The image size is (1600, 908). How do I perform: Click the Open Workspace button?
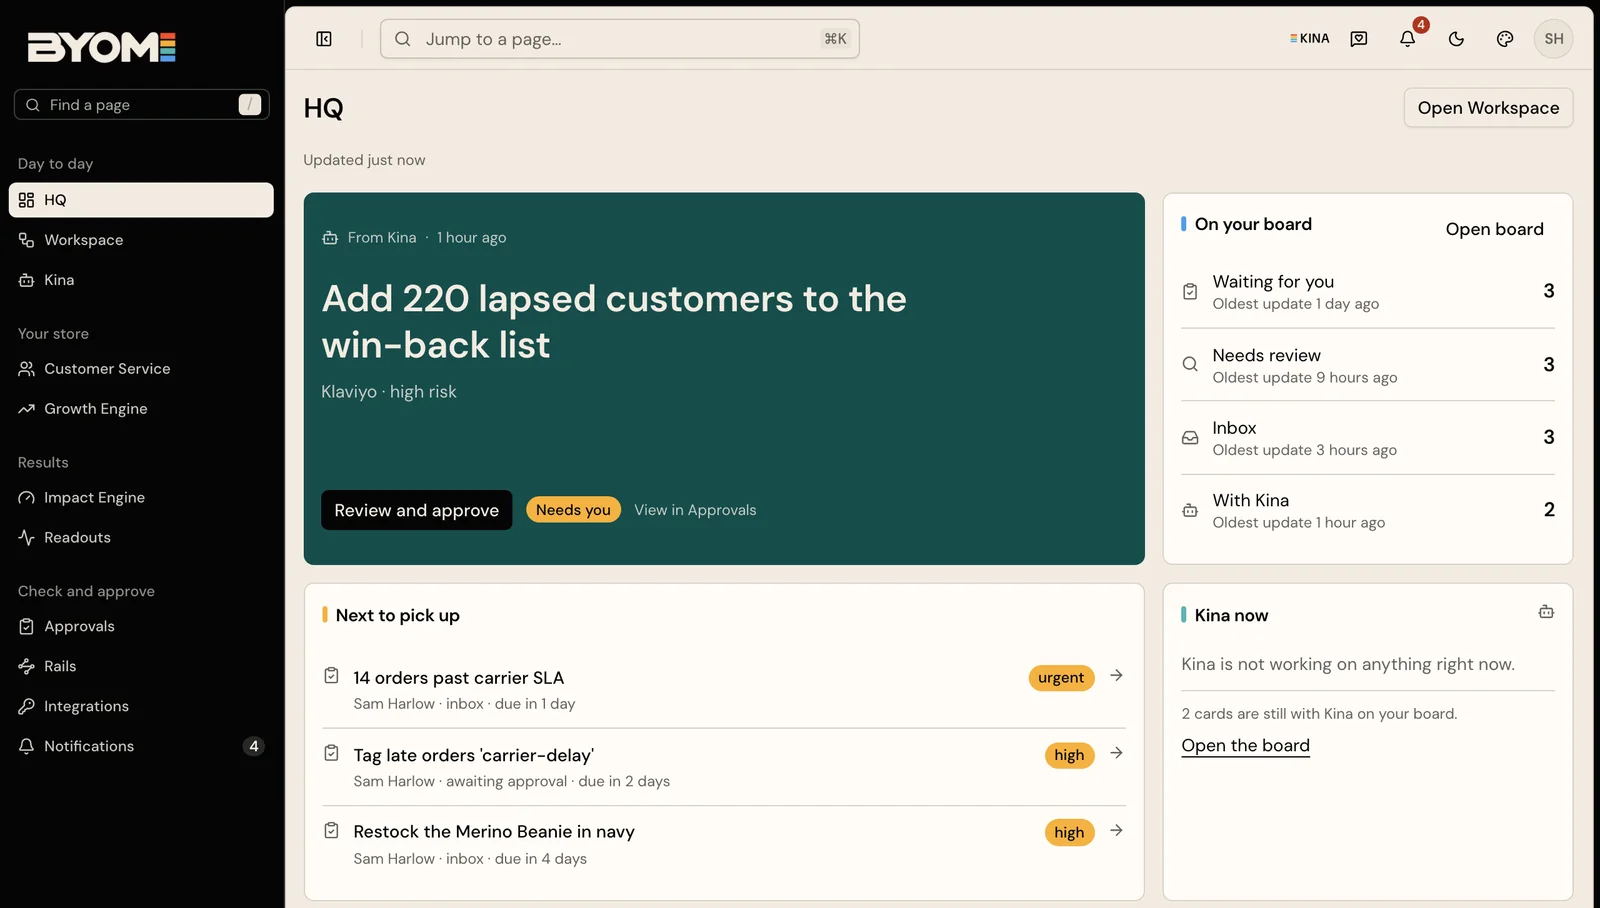[x=1488, y=108]
